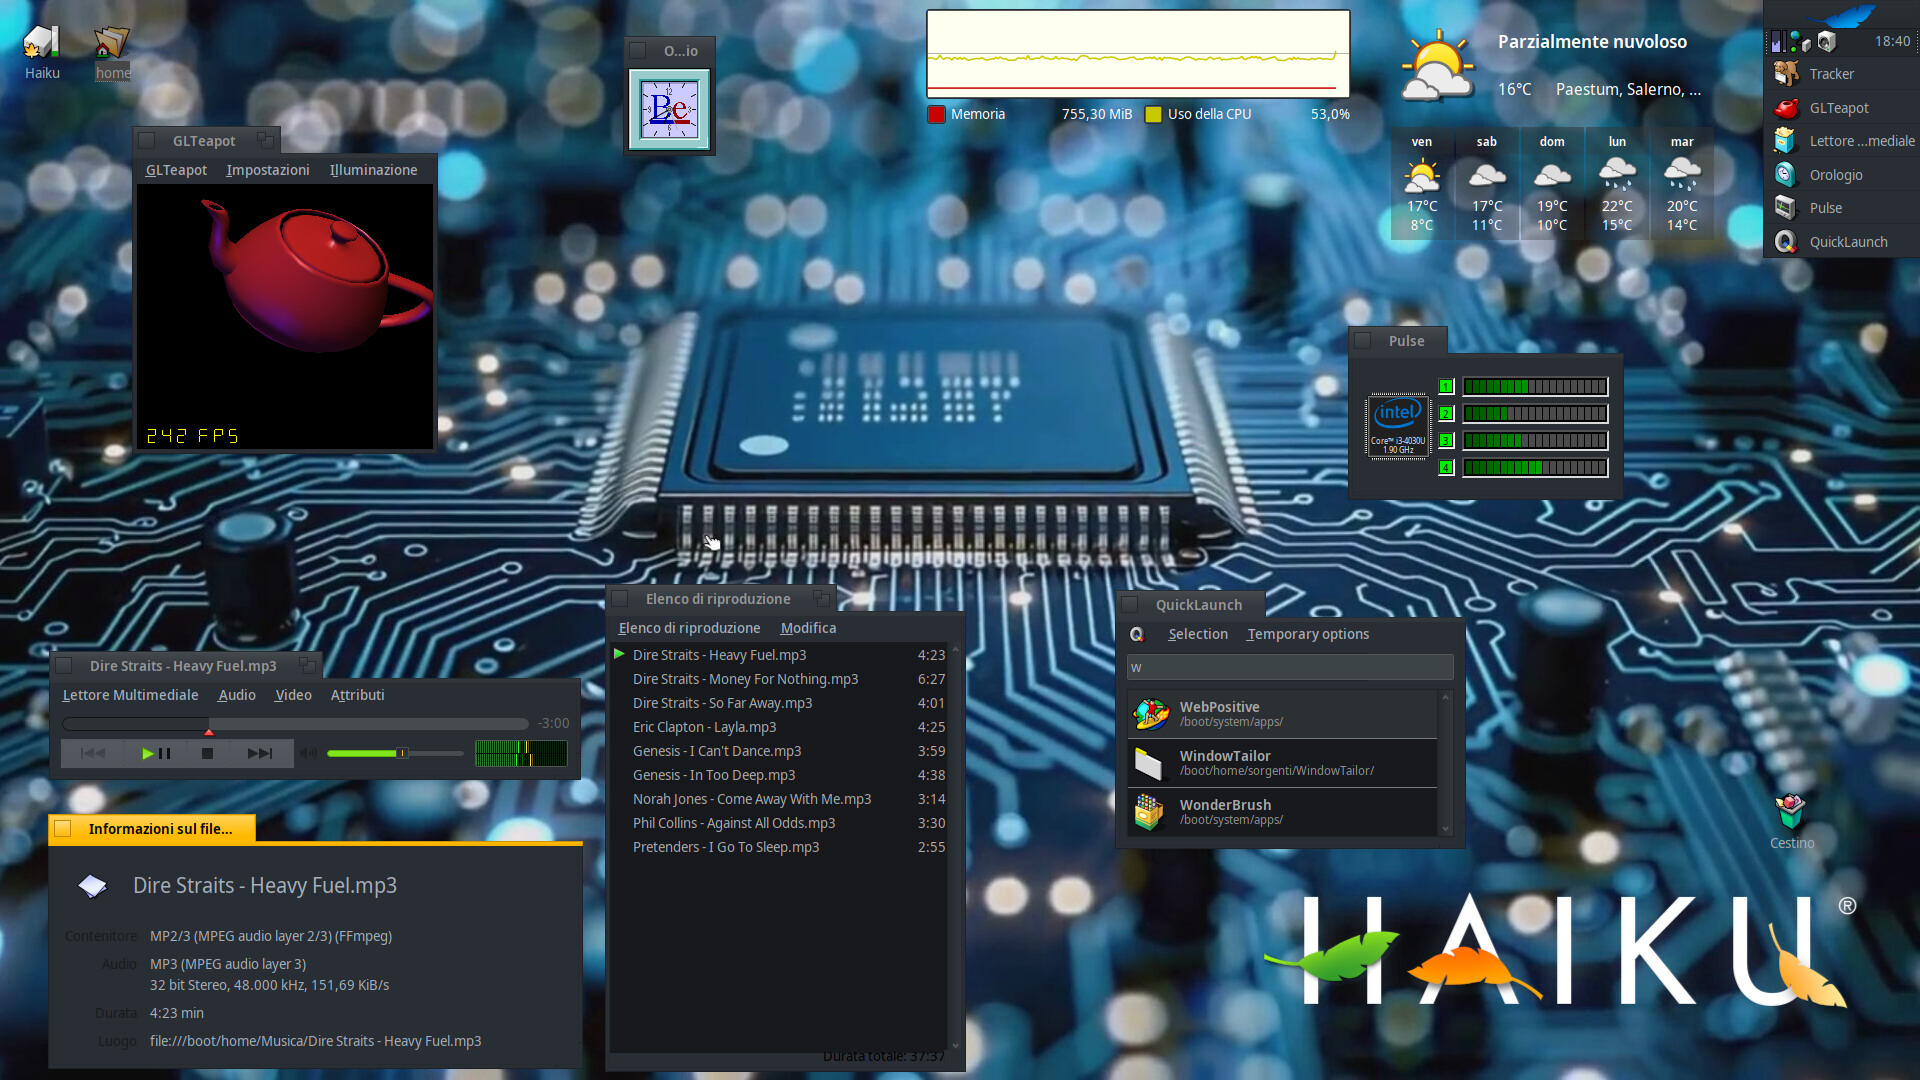Viewport: 1920px width, 1080px height.
Task: Select Lettore ...mediale in the Deskbar
Action: (1842, 141)
